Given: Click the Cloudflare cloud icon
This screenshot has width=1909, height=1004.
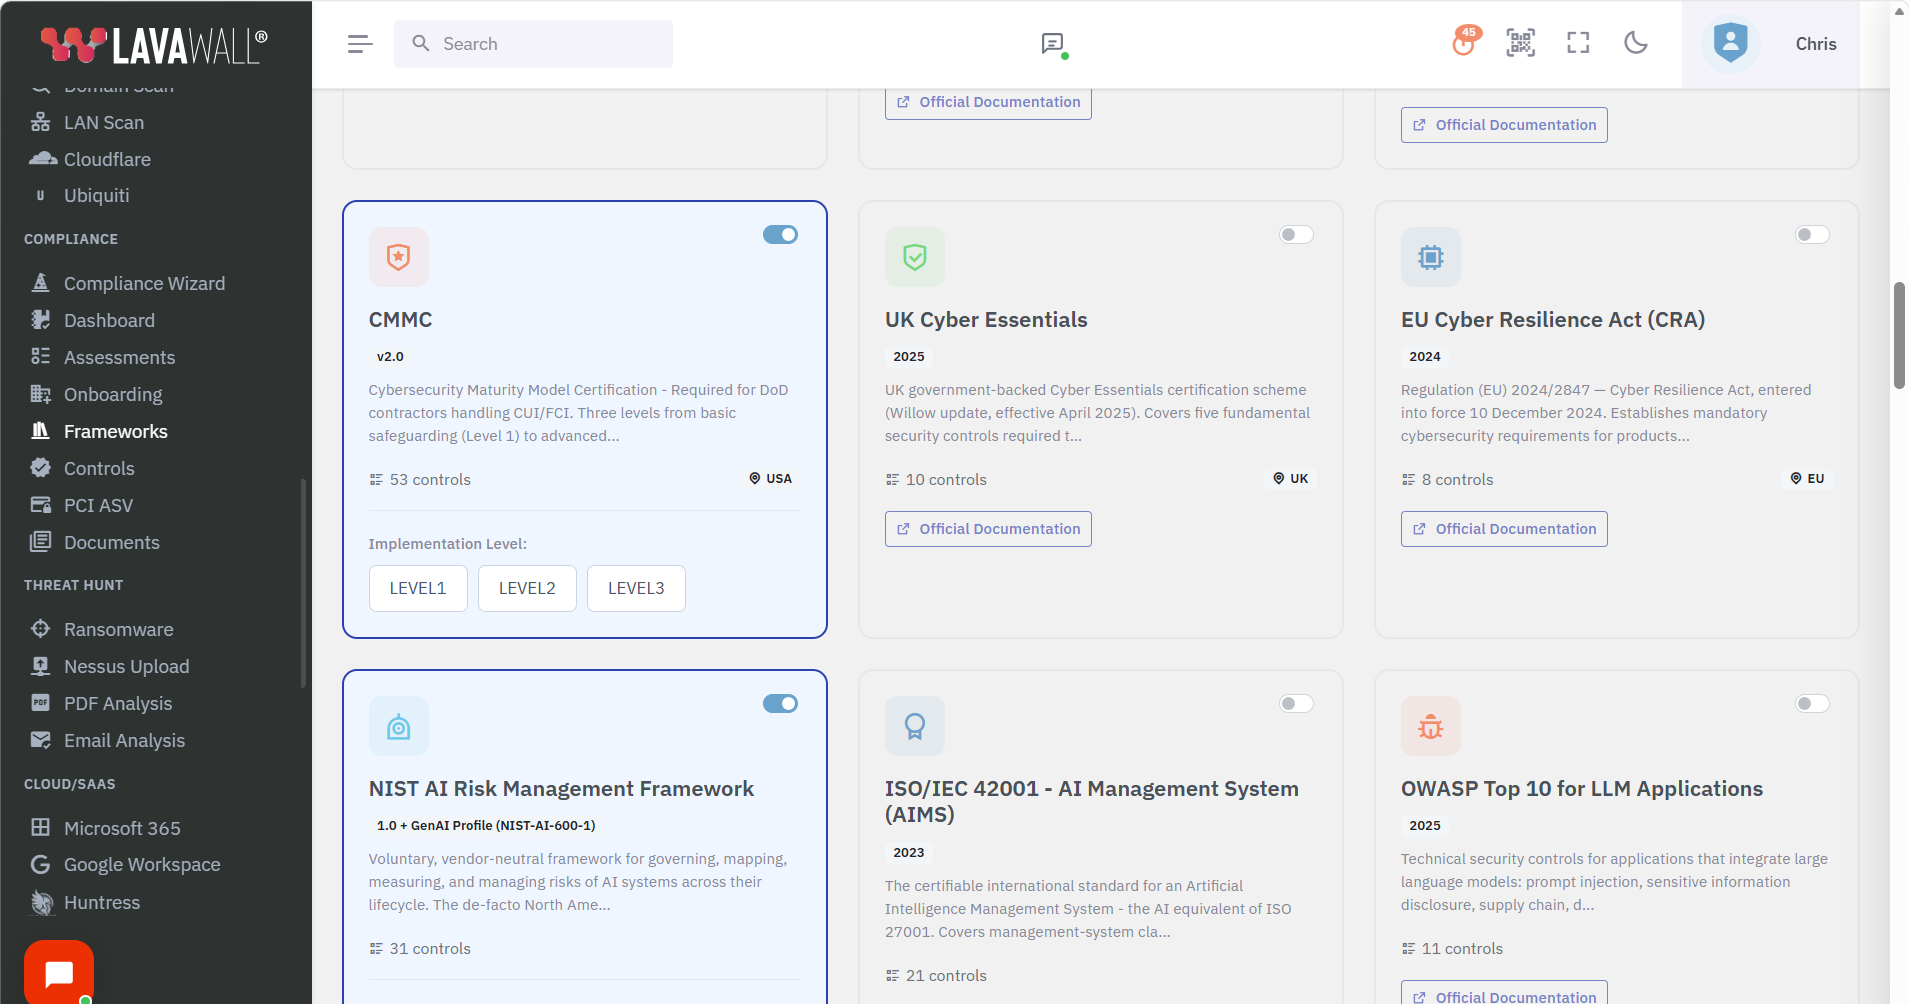Looking at the screenshot, I should 42,159.
